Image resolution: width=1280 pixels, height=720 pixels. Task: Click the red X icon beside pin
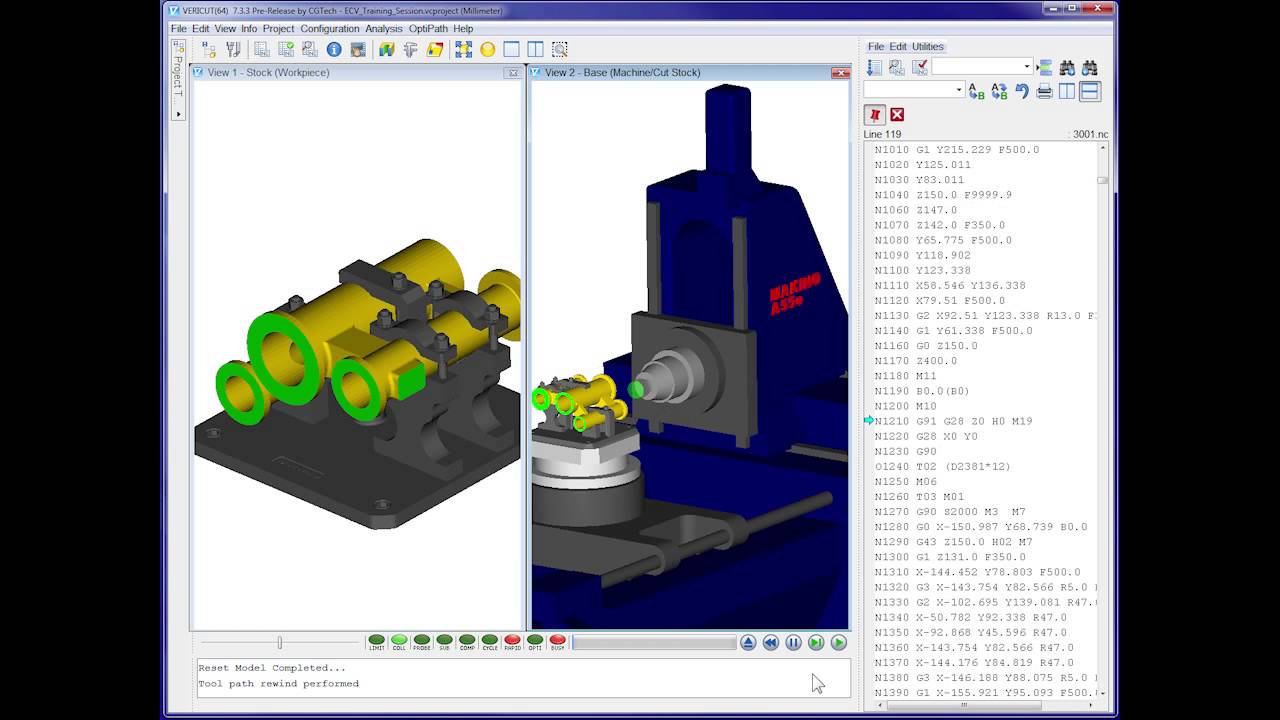(897, 115)
